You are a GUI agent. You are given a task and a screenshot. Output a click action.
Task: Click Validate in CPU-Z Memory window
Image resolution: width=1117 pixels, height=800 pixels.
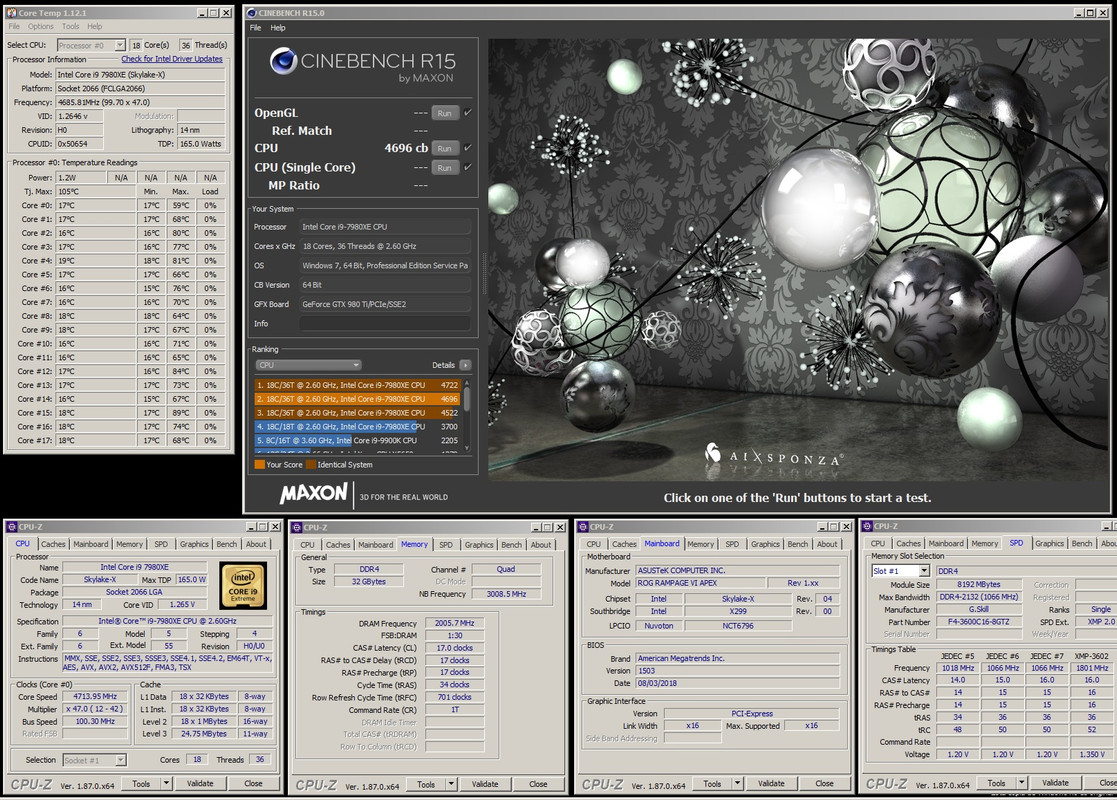pyautogui.click(x=485, y=784)
